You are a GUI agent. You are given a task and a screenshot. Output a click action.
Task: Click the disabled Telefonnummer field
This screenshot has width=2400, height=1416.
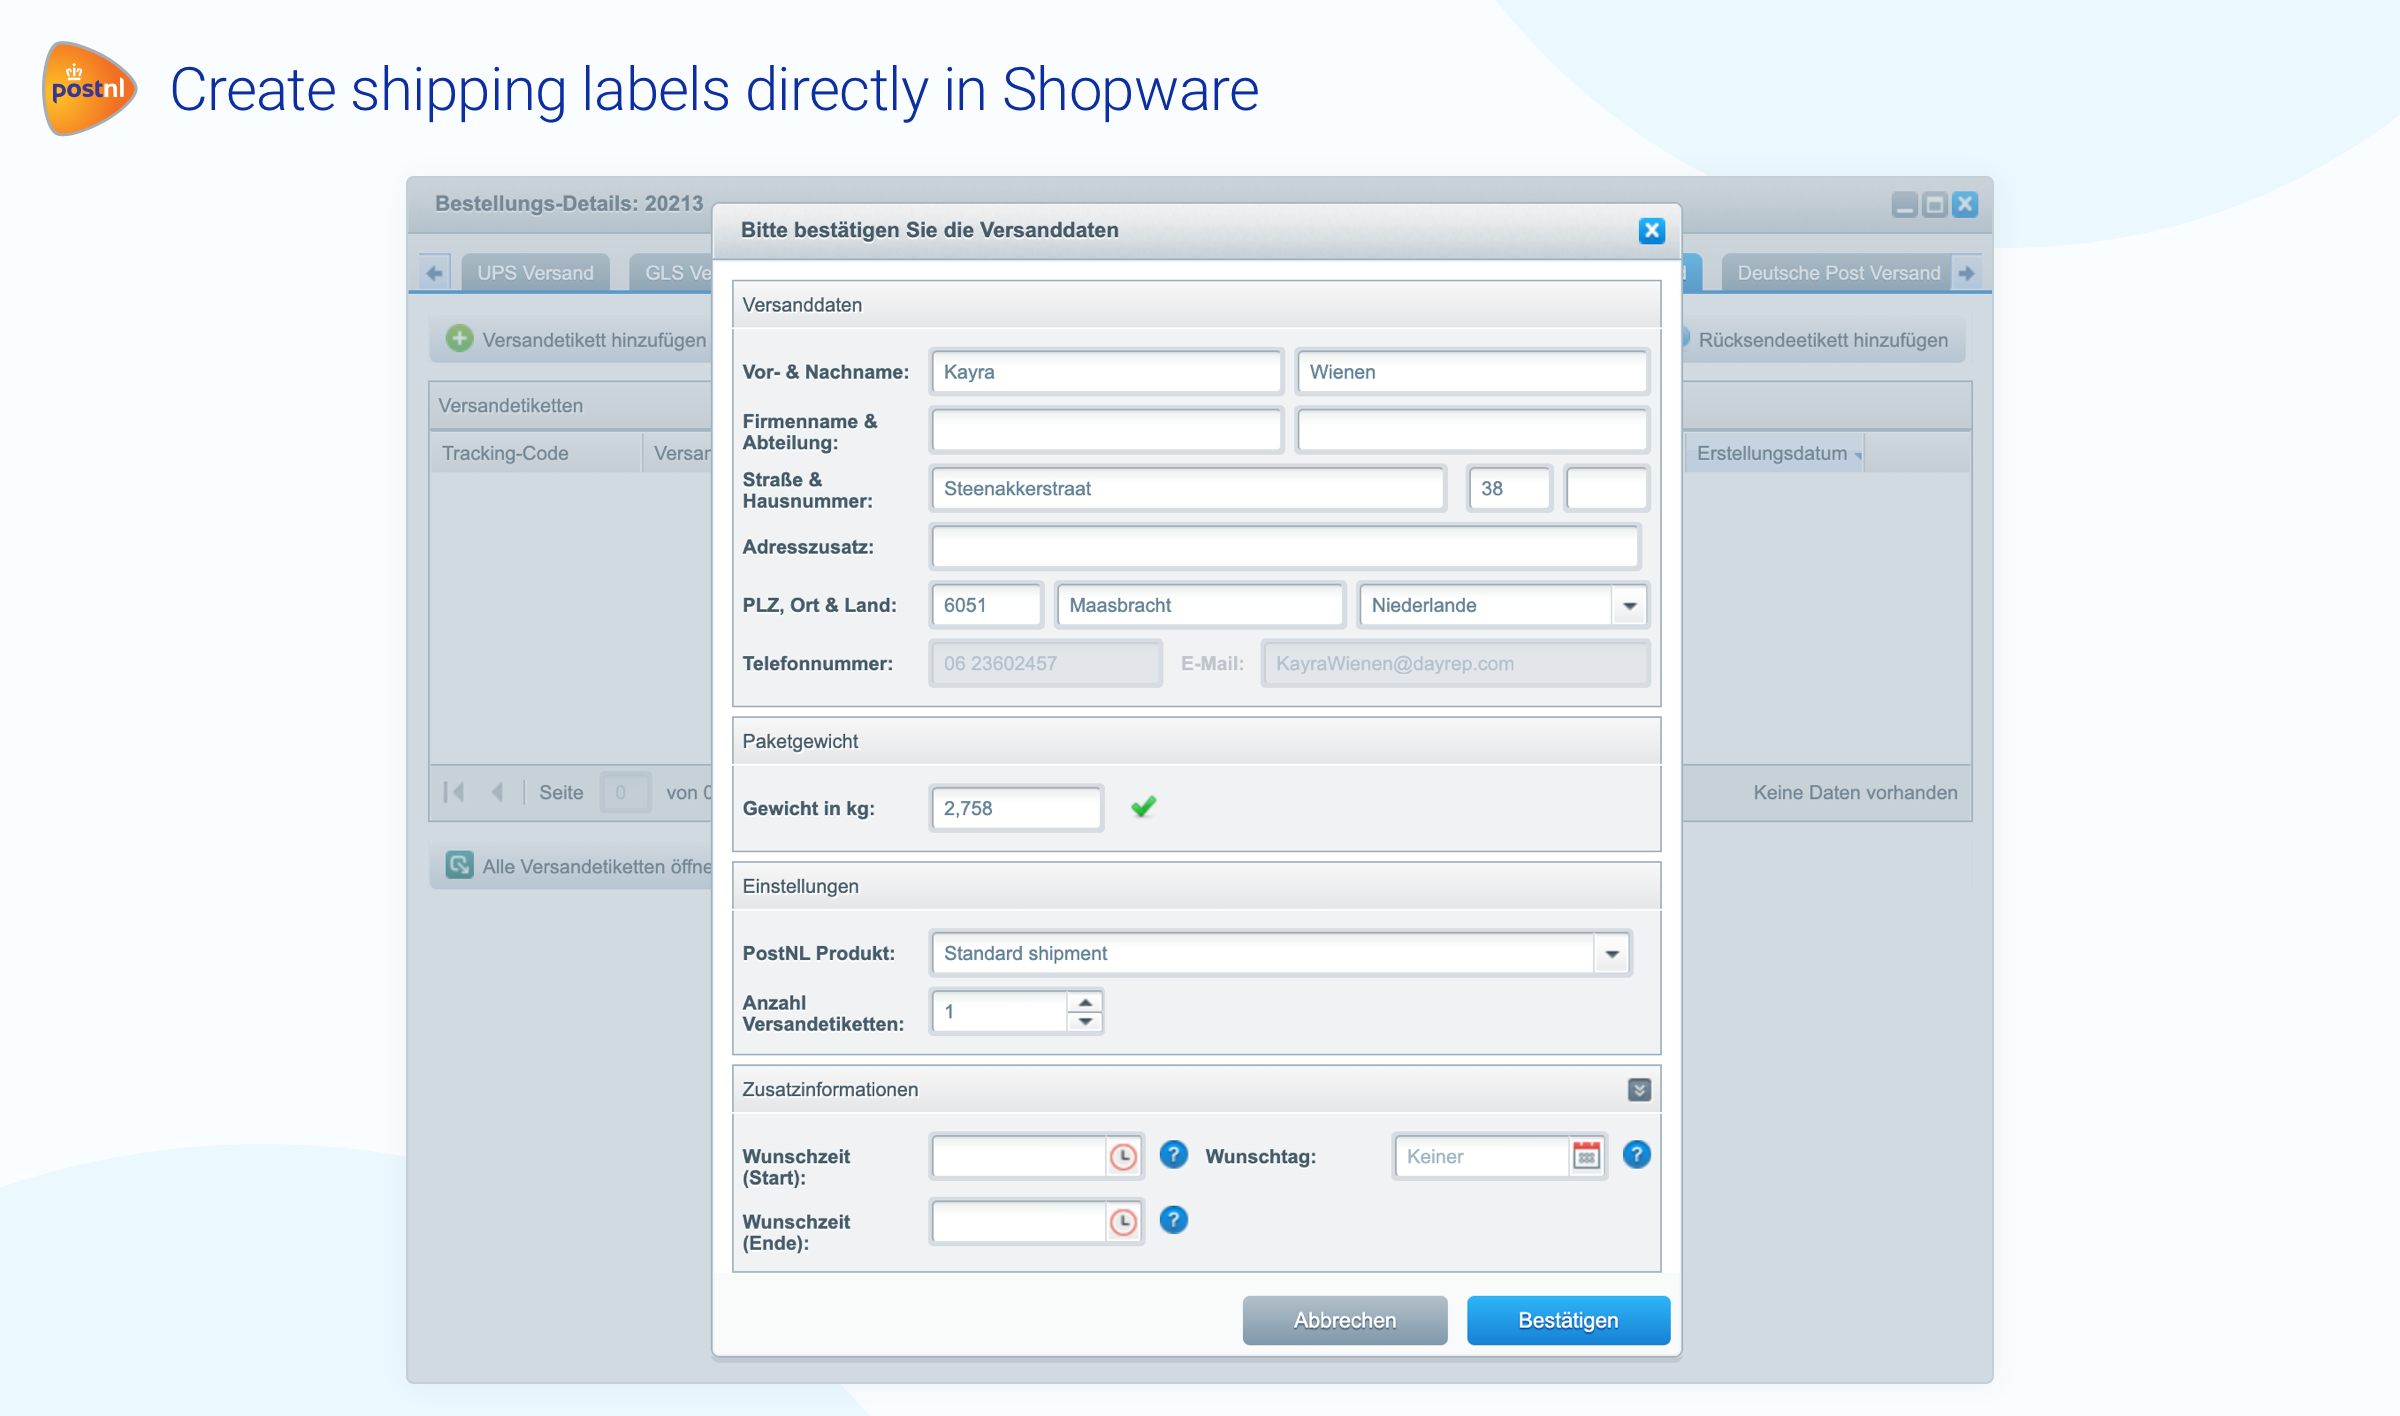coord(1046,663)
